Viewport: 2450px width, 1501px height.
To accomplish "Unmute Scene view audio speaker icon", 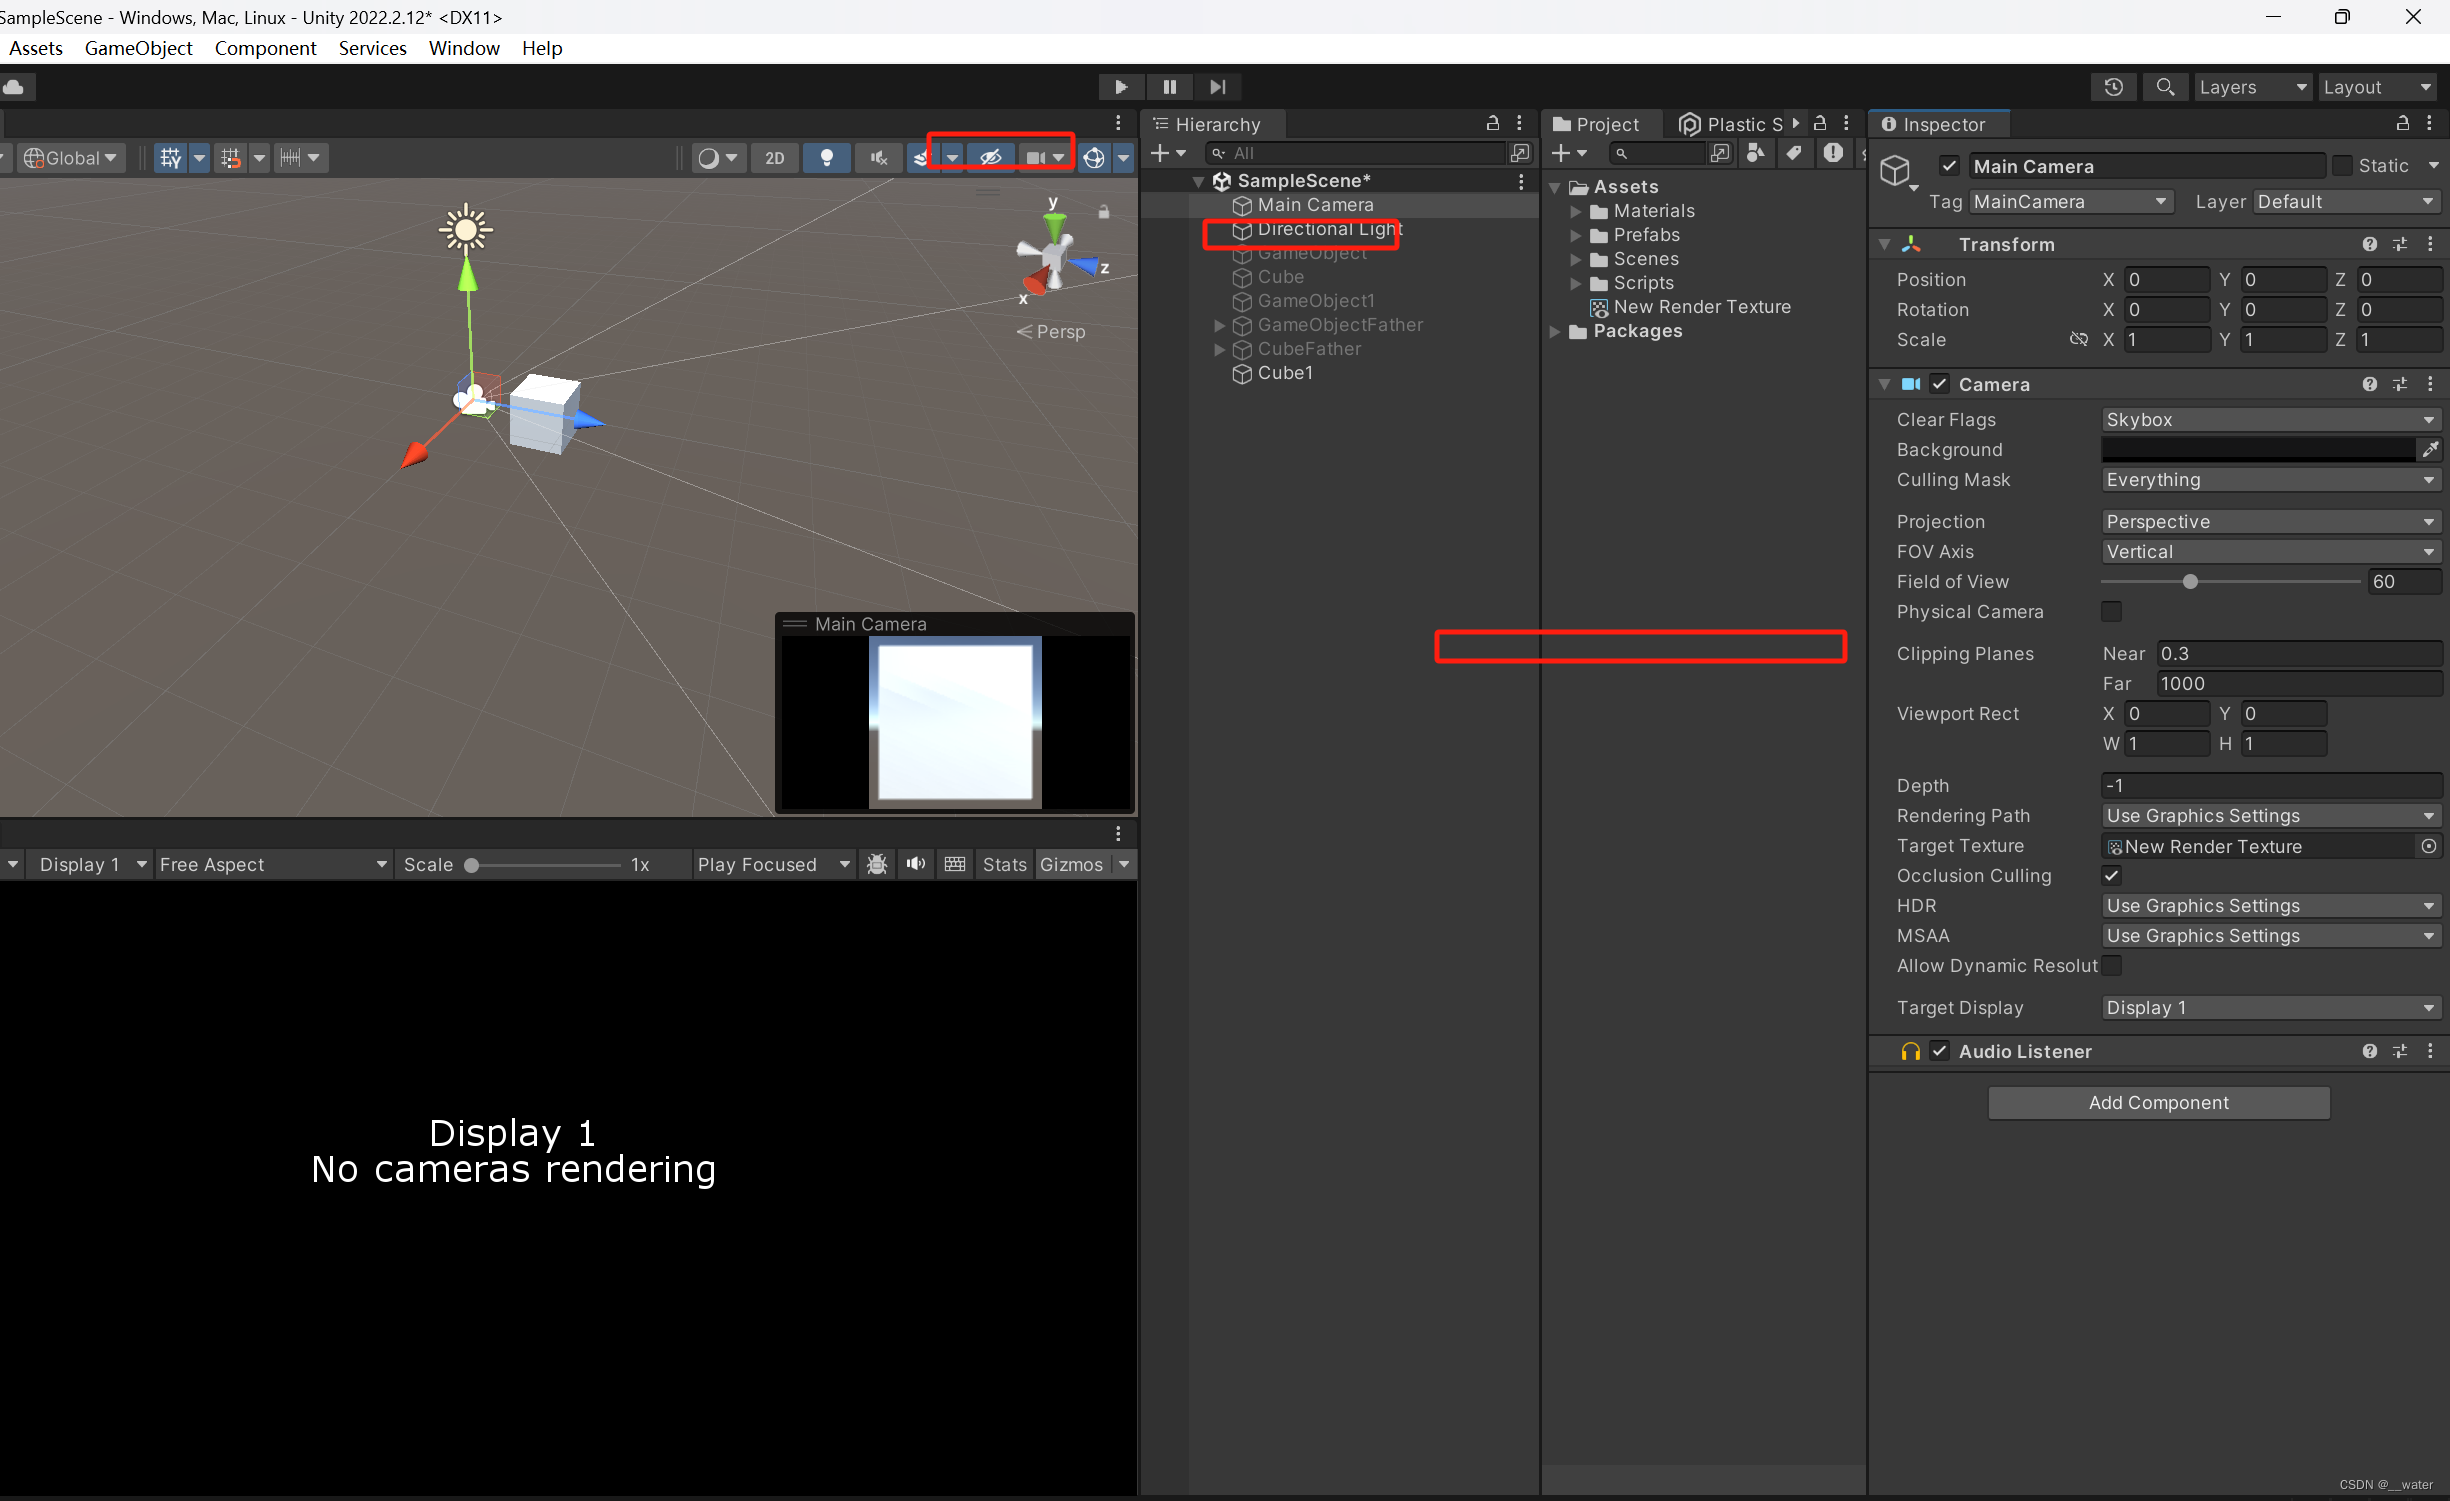I will pyautogui.click(x=877, y=157).
